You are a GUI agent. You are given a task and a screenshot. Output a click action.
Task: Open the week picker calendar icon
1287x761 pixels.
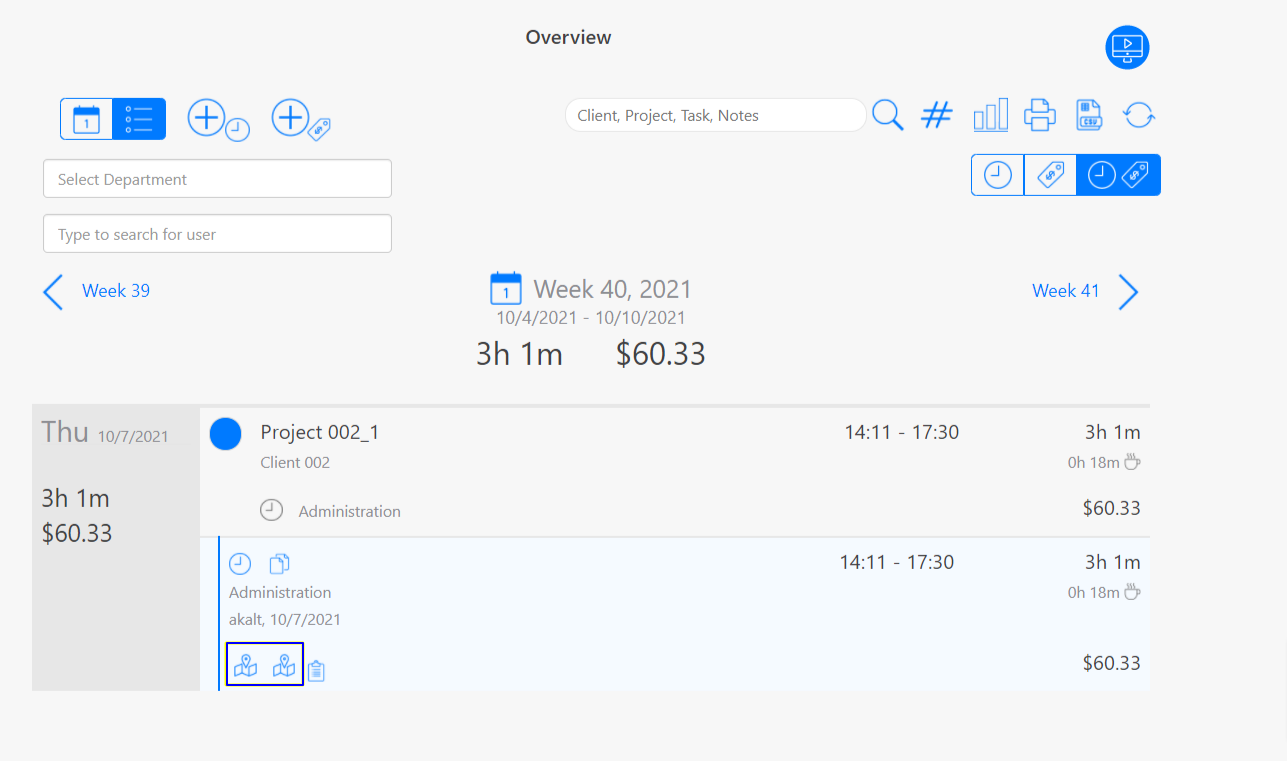(506, 289)
